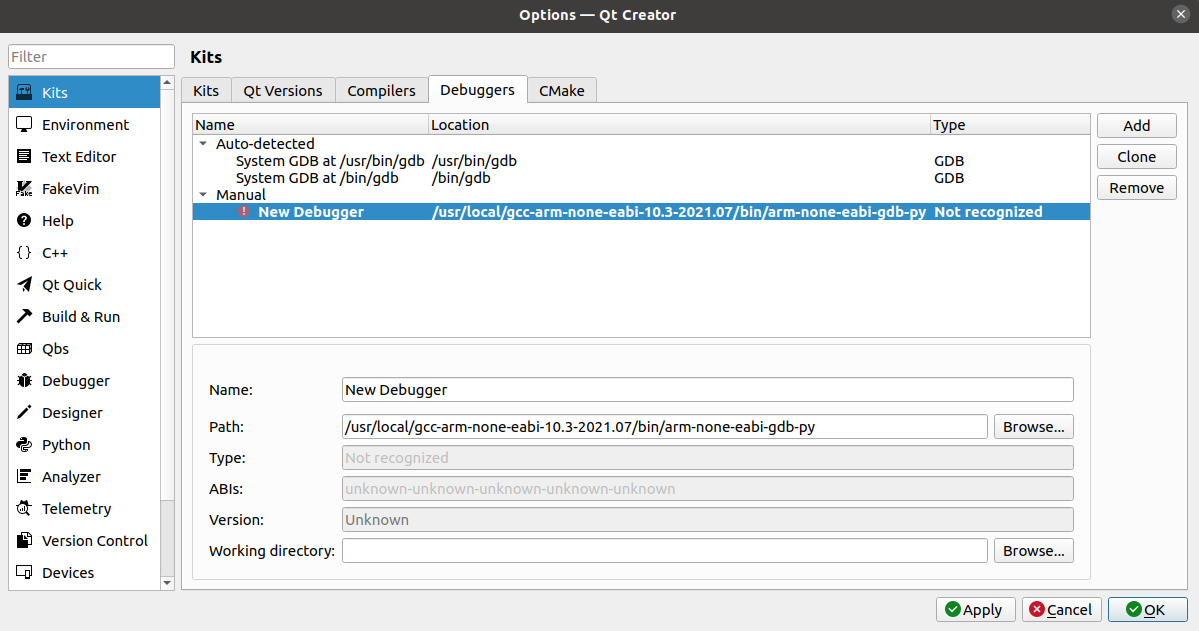Sort by the Location column header
The width and height of the screenshot is (1199, 631).
[679, 125]
